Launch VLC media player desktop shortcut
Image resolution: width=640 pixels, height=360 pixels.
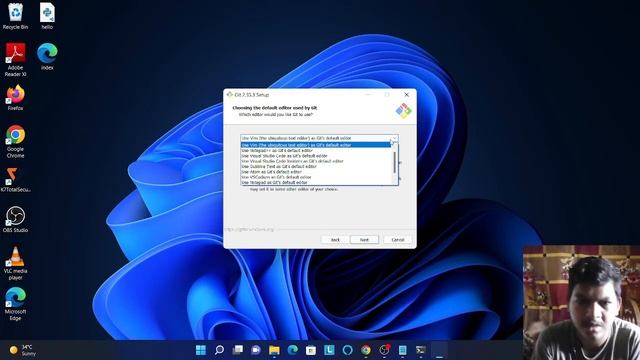16,263
